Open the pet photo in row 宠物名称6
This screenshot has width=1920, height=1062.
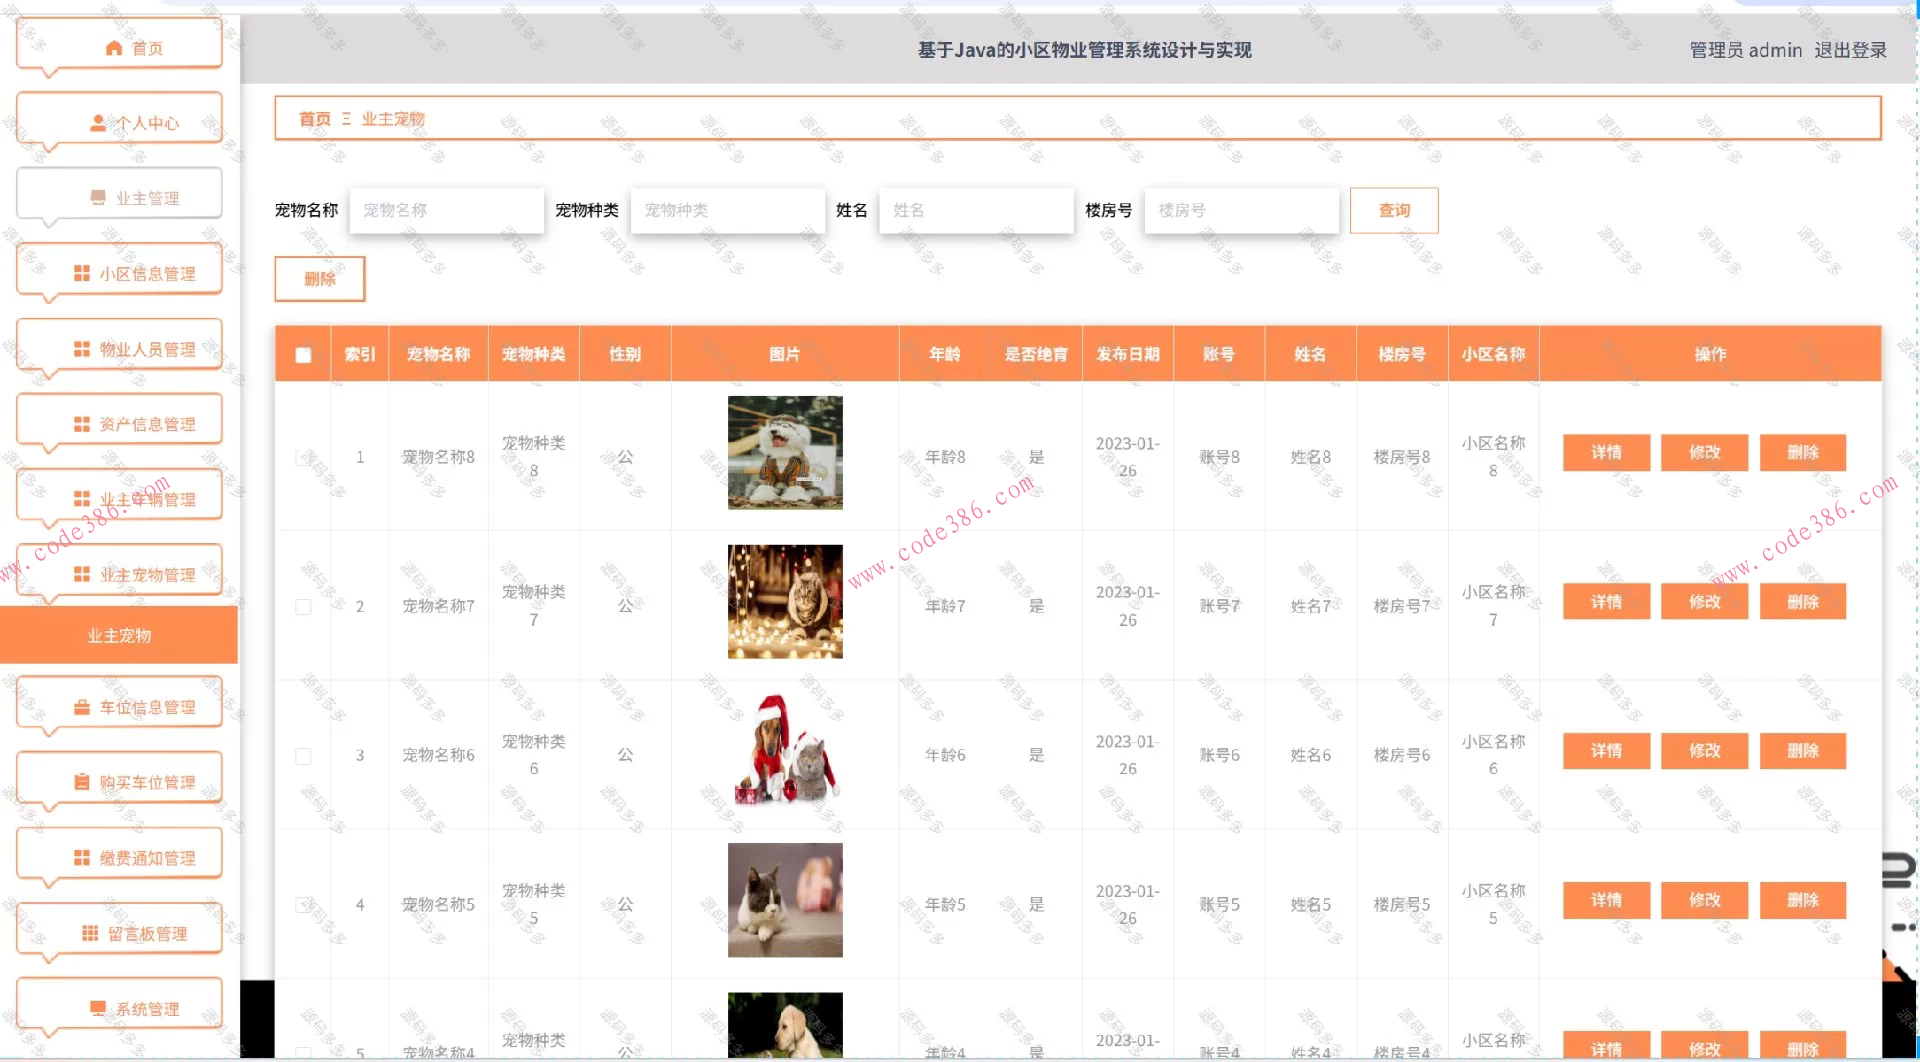[x=785, y=751]
